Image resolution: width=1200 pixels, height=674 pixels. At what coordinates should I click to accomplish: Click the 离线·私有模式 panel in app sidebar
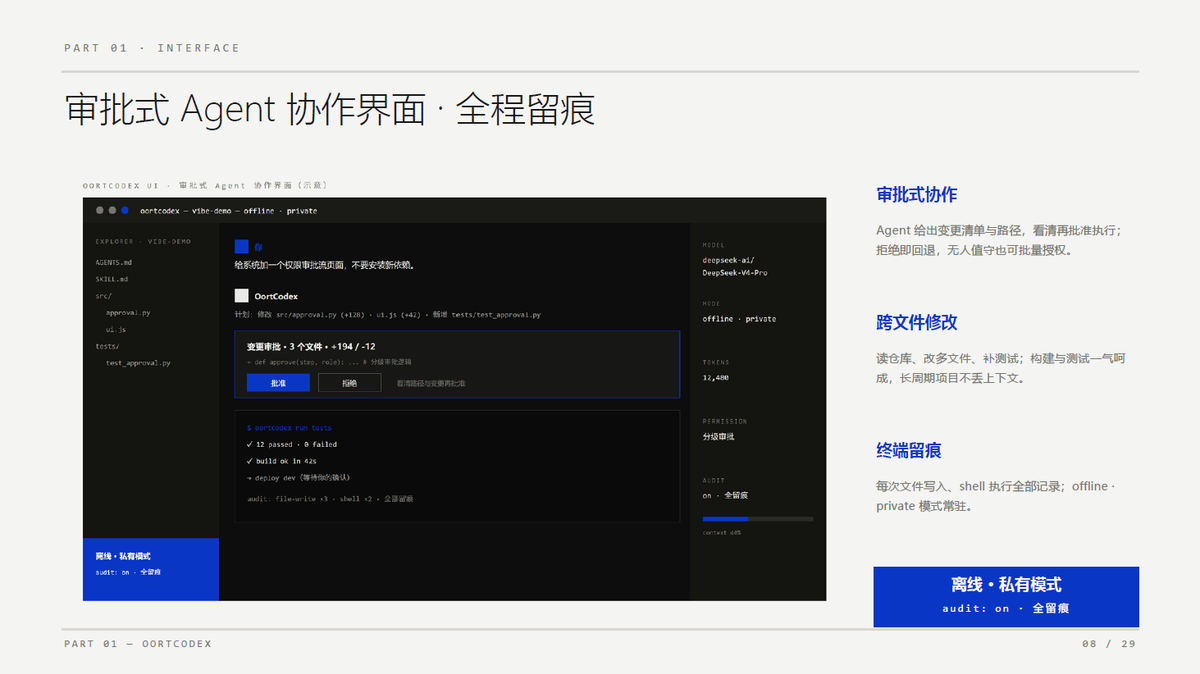pyautogui.click(x=151, y=569)
